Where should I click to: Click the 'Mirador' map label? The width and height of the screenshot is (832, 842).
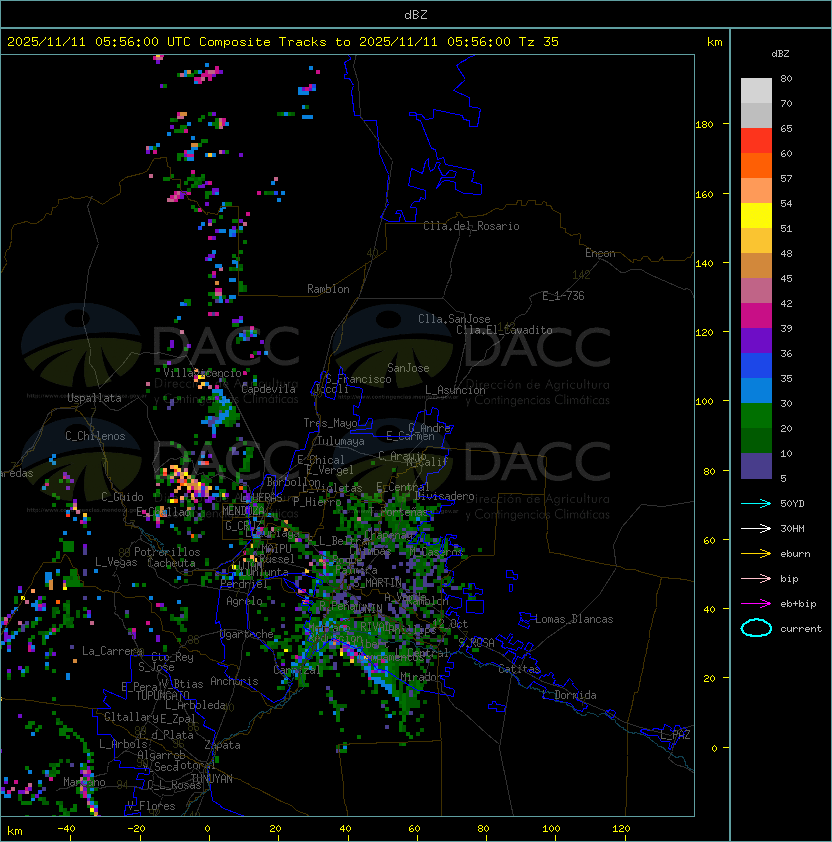(422, 677)
